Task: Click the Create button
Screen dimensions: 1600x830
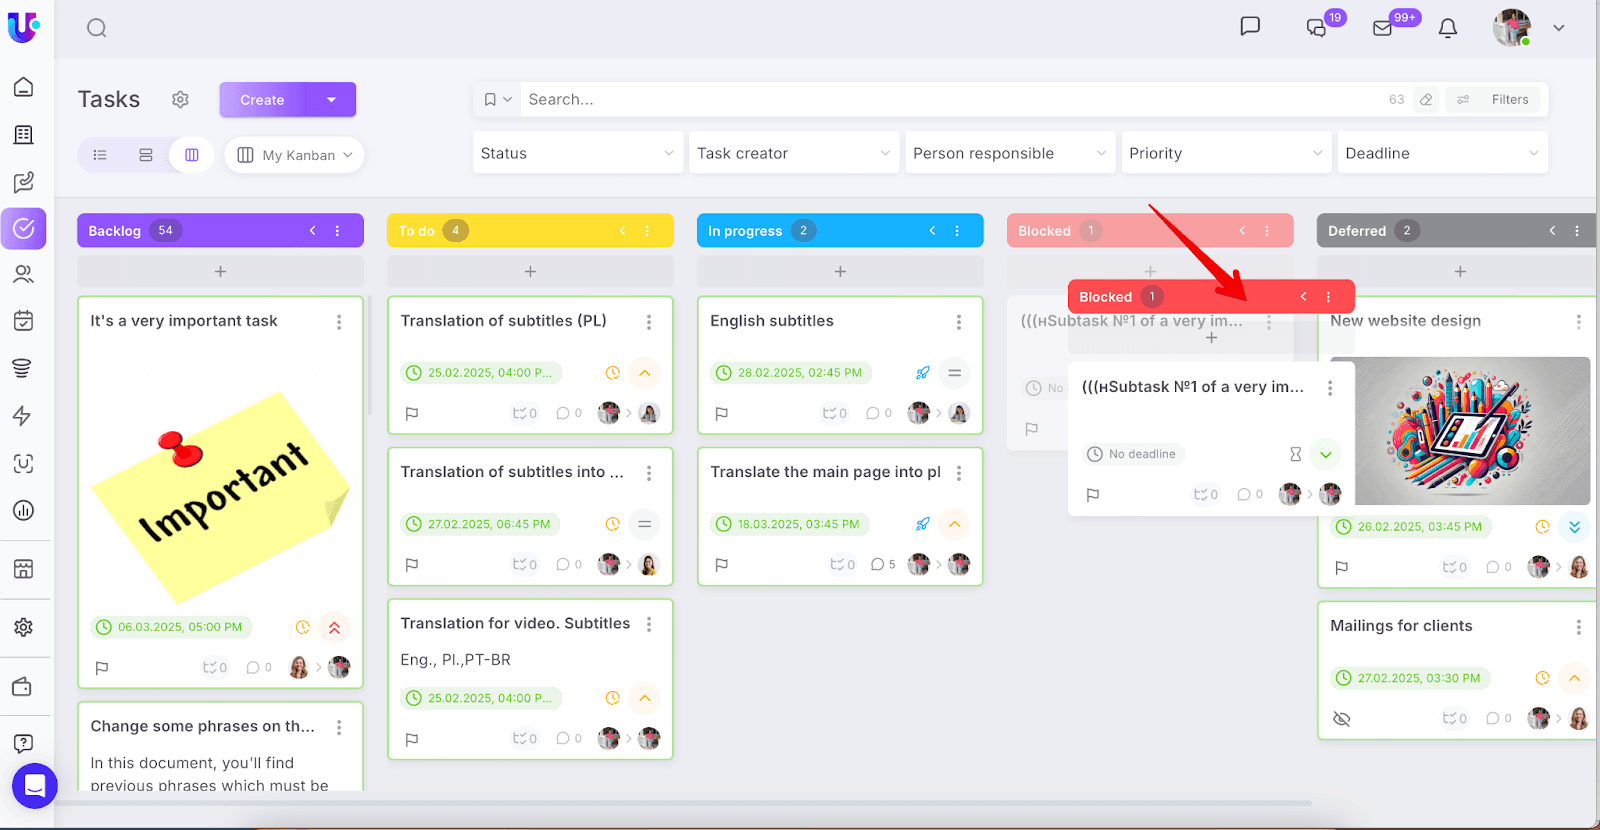Action: 263,100
